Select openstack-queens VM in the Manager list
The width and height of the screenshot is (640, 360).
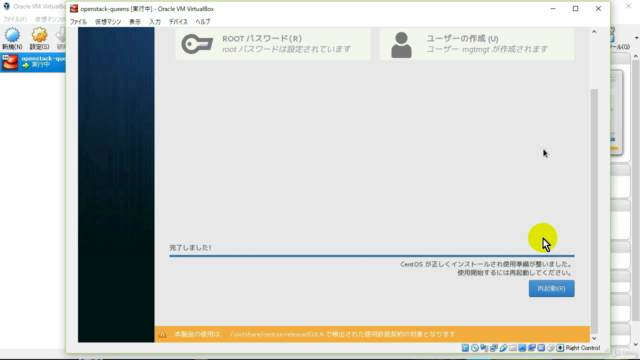click(x=33, y=62)
